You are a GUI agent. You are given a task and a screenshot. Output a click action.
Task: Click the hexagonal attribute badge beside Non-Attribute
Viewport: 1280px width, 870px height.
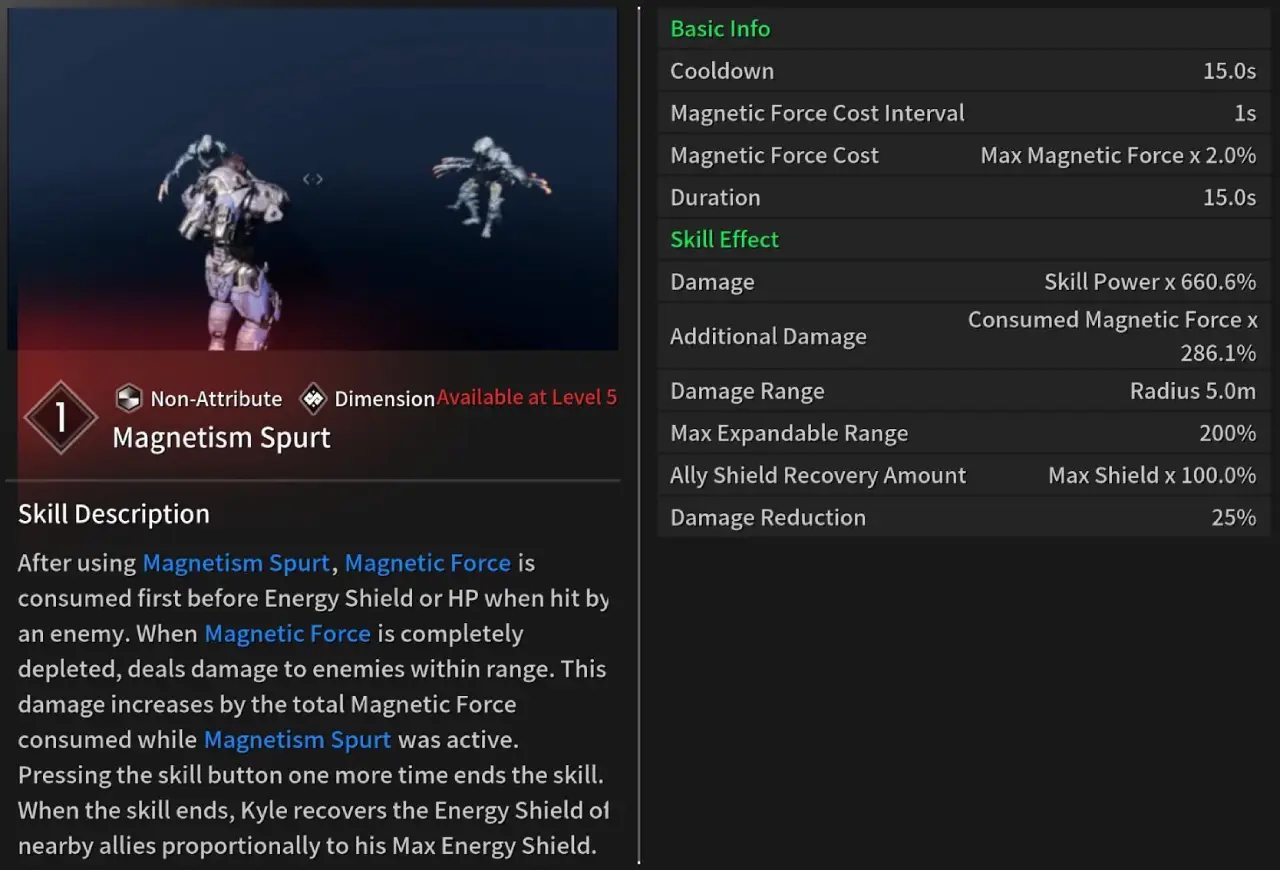(x=127, y=398)
